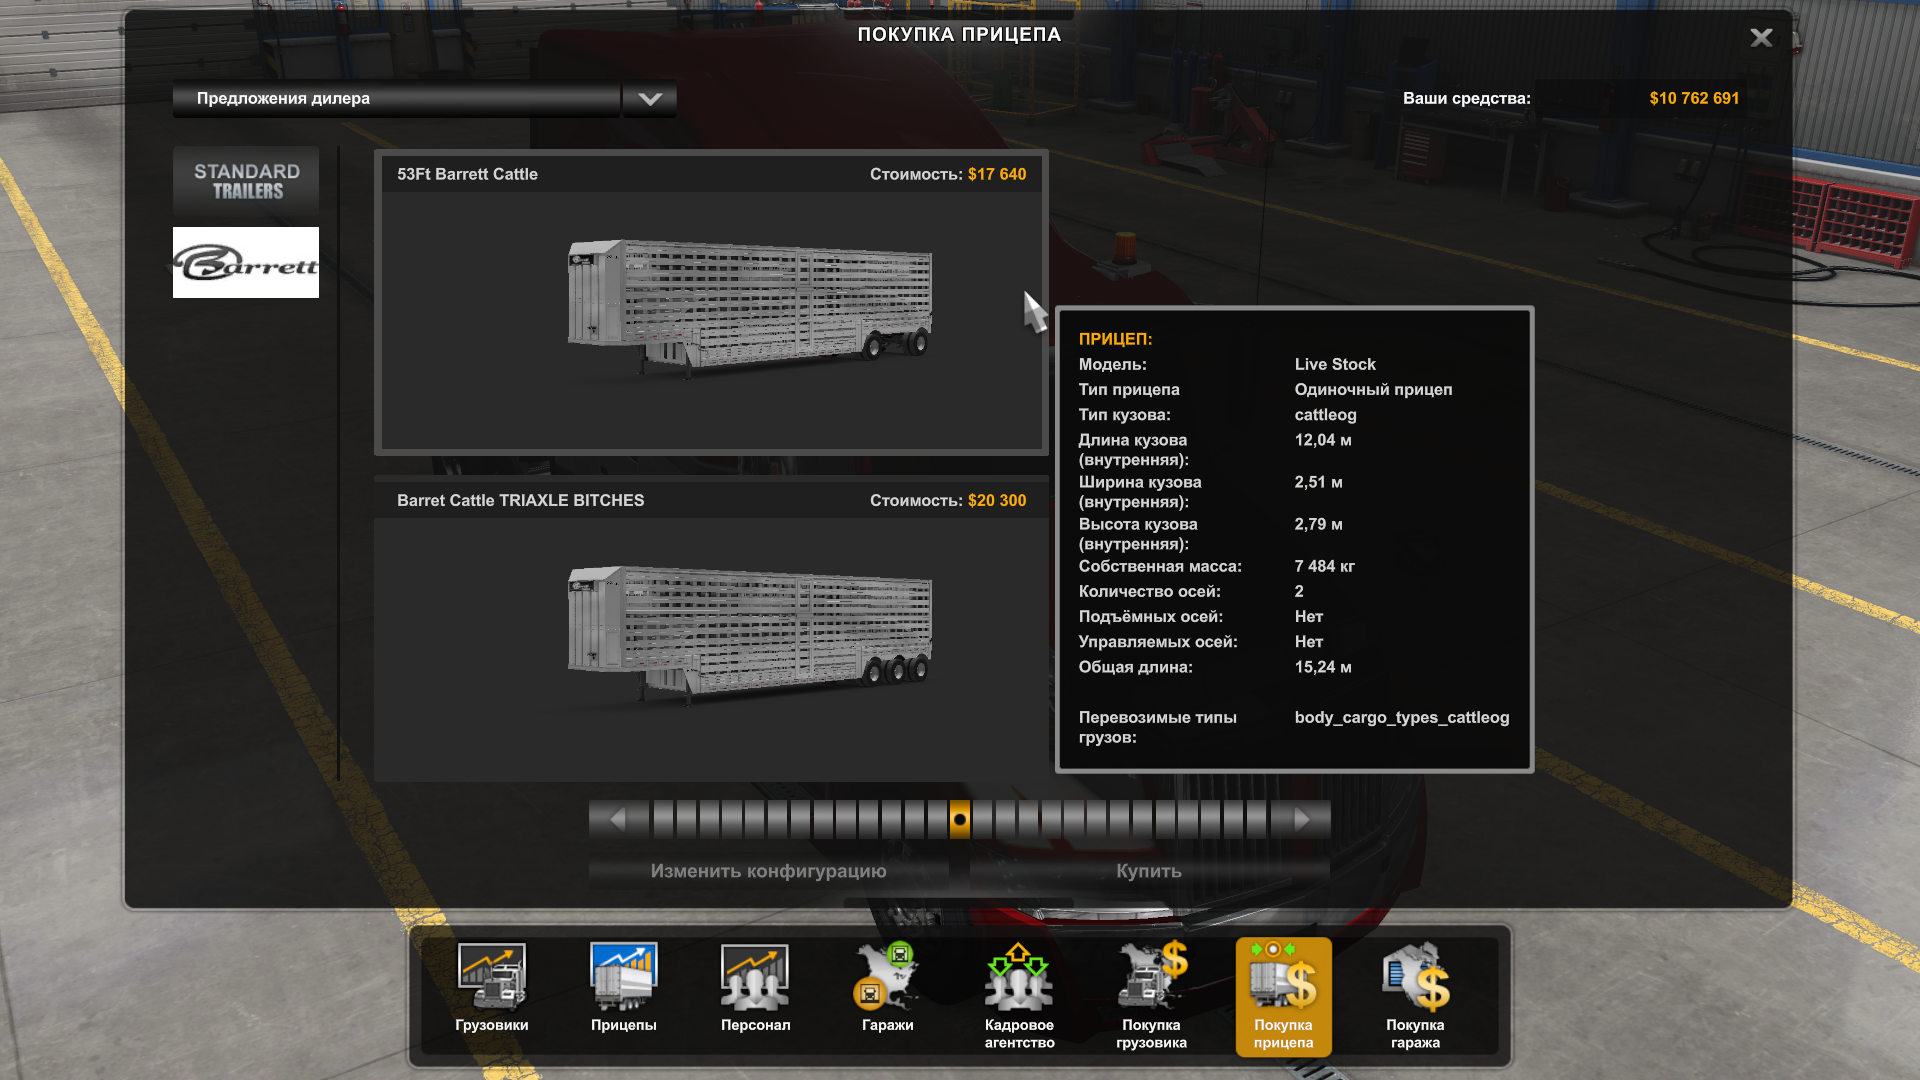
Task: Click the Live Stock model value
Action: (x=1335, y=364)
